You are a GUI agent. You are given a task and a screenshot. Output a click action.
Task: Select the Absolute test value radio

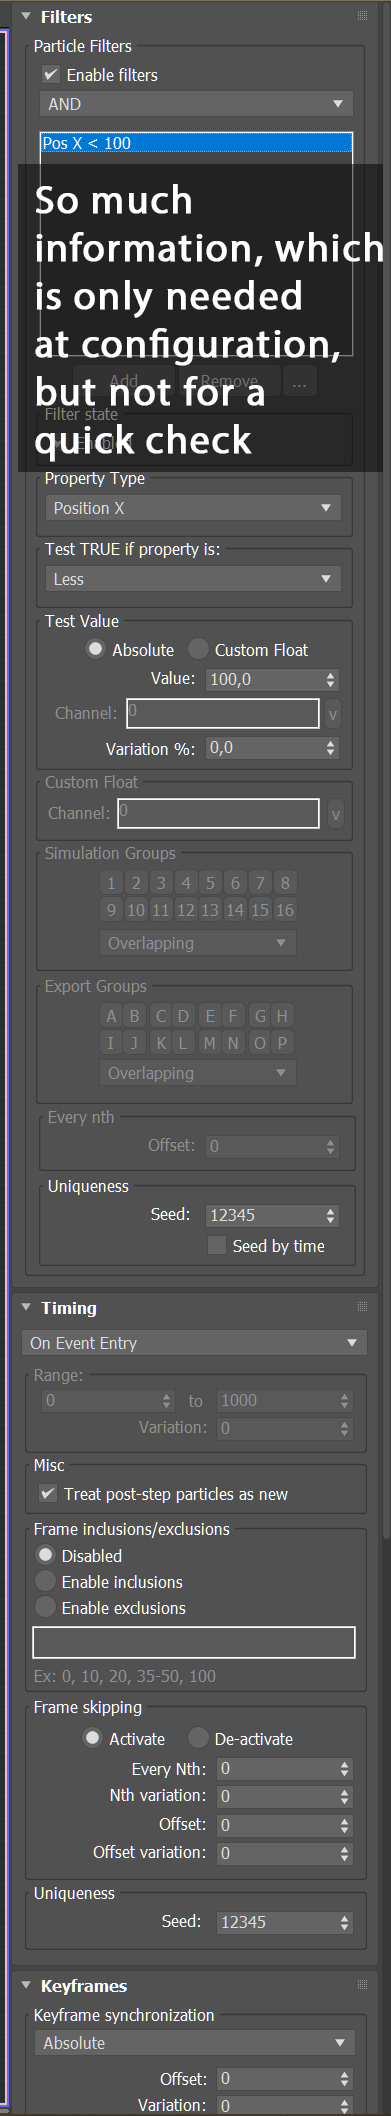coord(95,649)
